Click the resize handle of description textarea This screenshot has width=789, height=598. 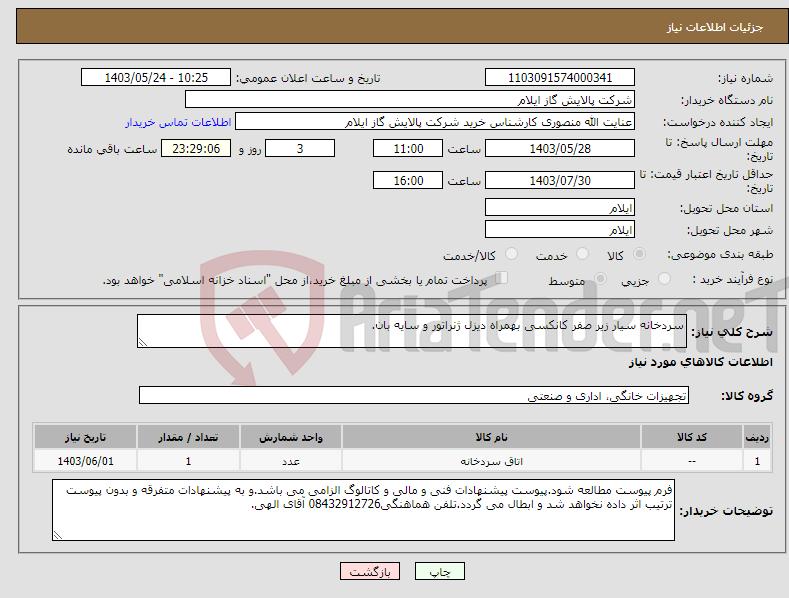pos(143,342)
